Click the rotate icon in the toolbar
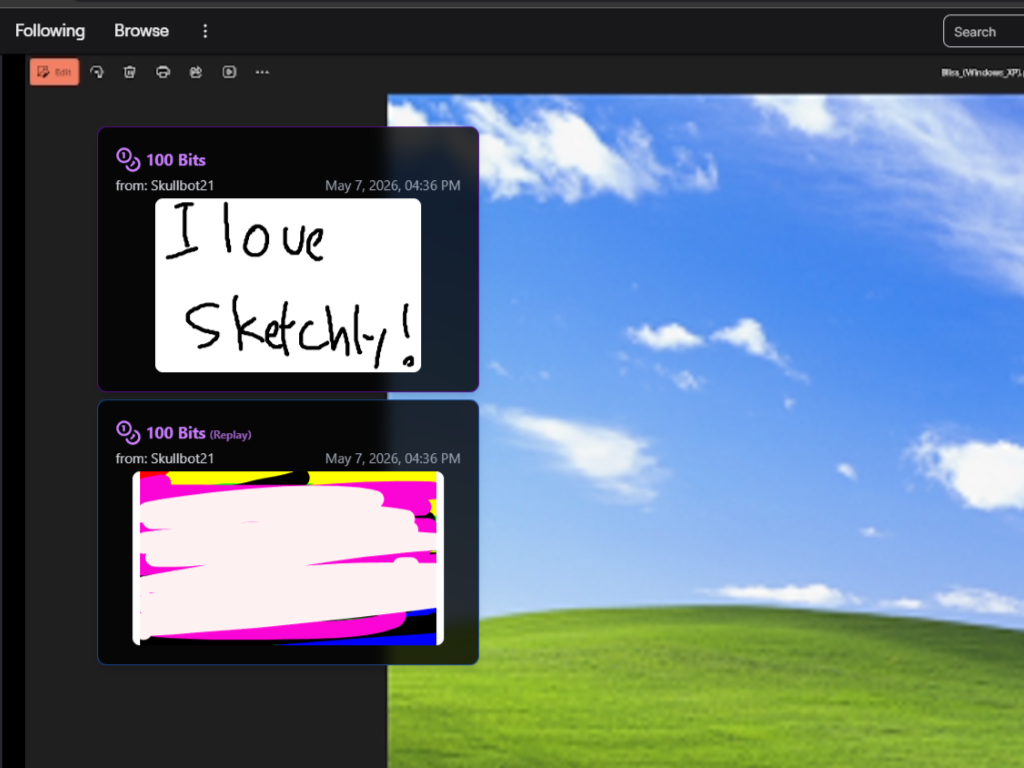1024x768 pixels. (x=97, y=72)
